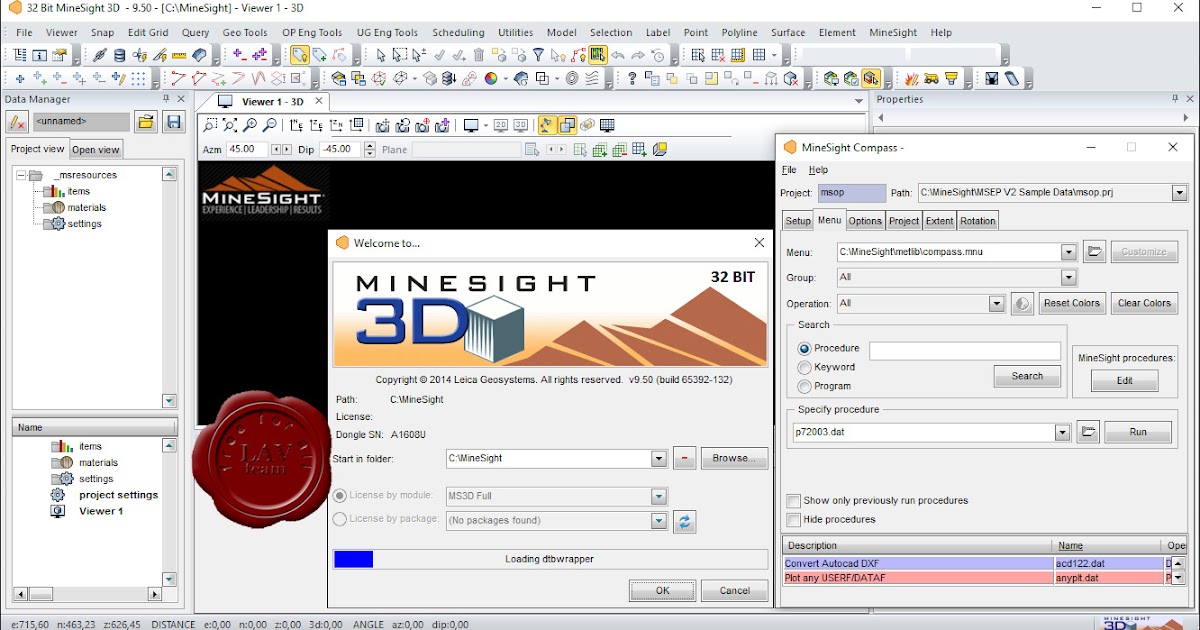Click the filter funnel icon in the toolbar
Screen dimensions: 1200x630
click(538, 56)
